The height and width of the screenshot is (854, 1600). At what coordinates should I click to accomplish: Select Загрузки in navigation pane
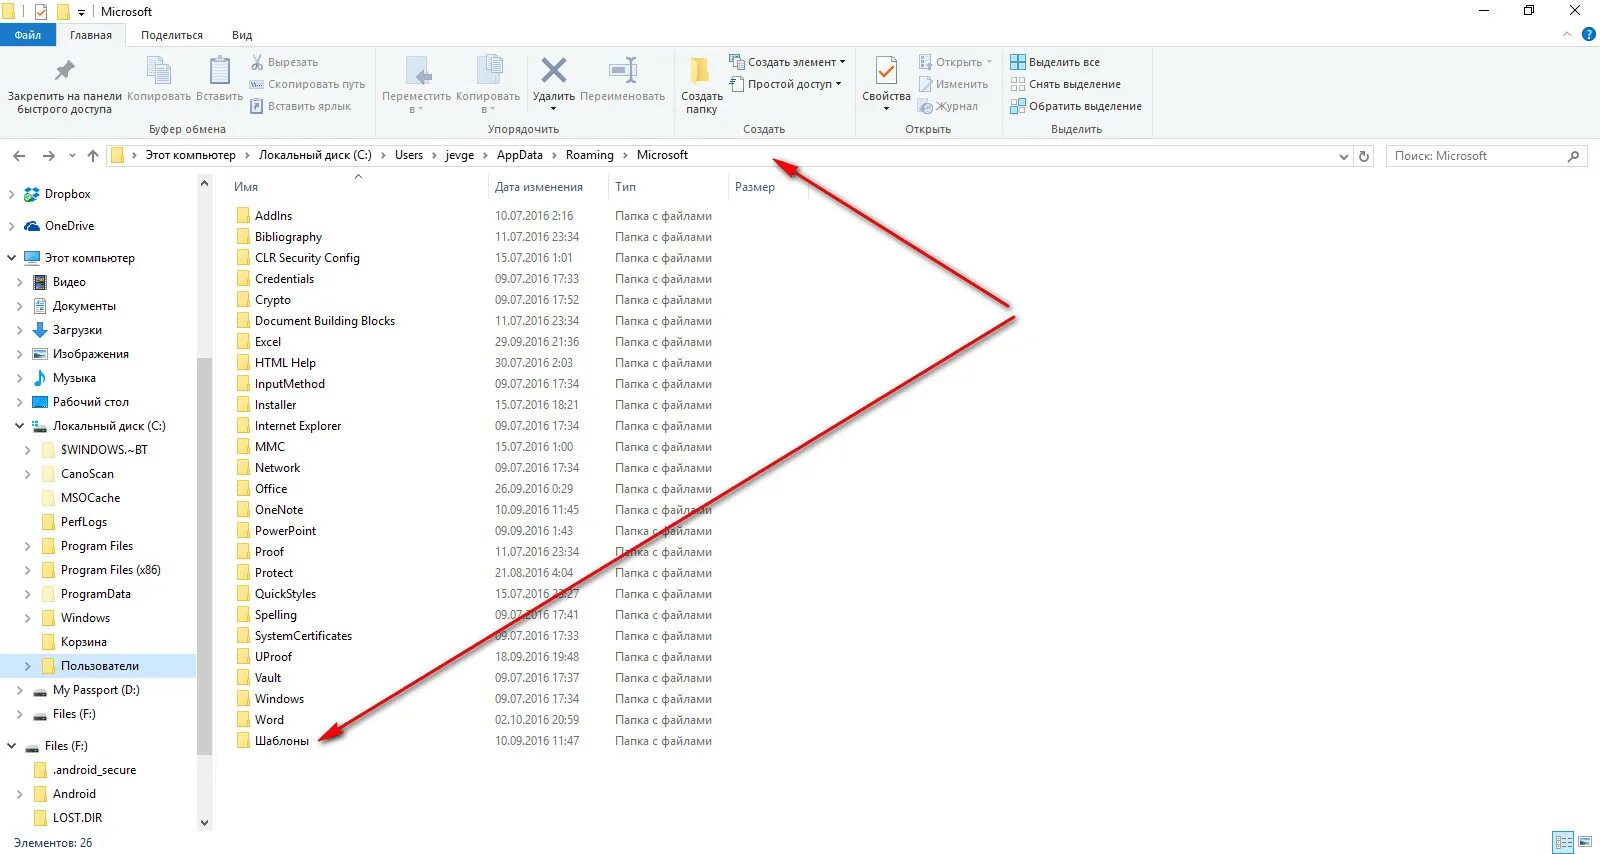pos(77,330)
